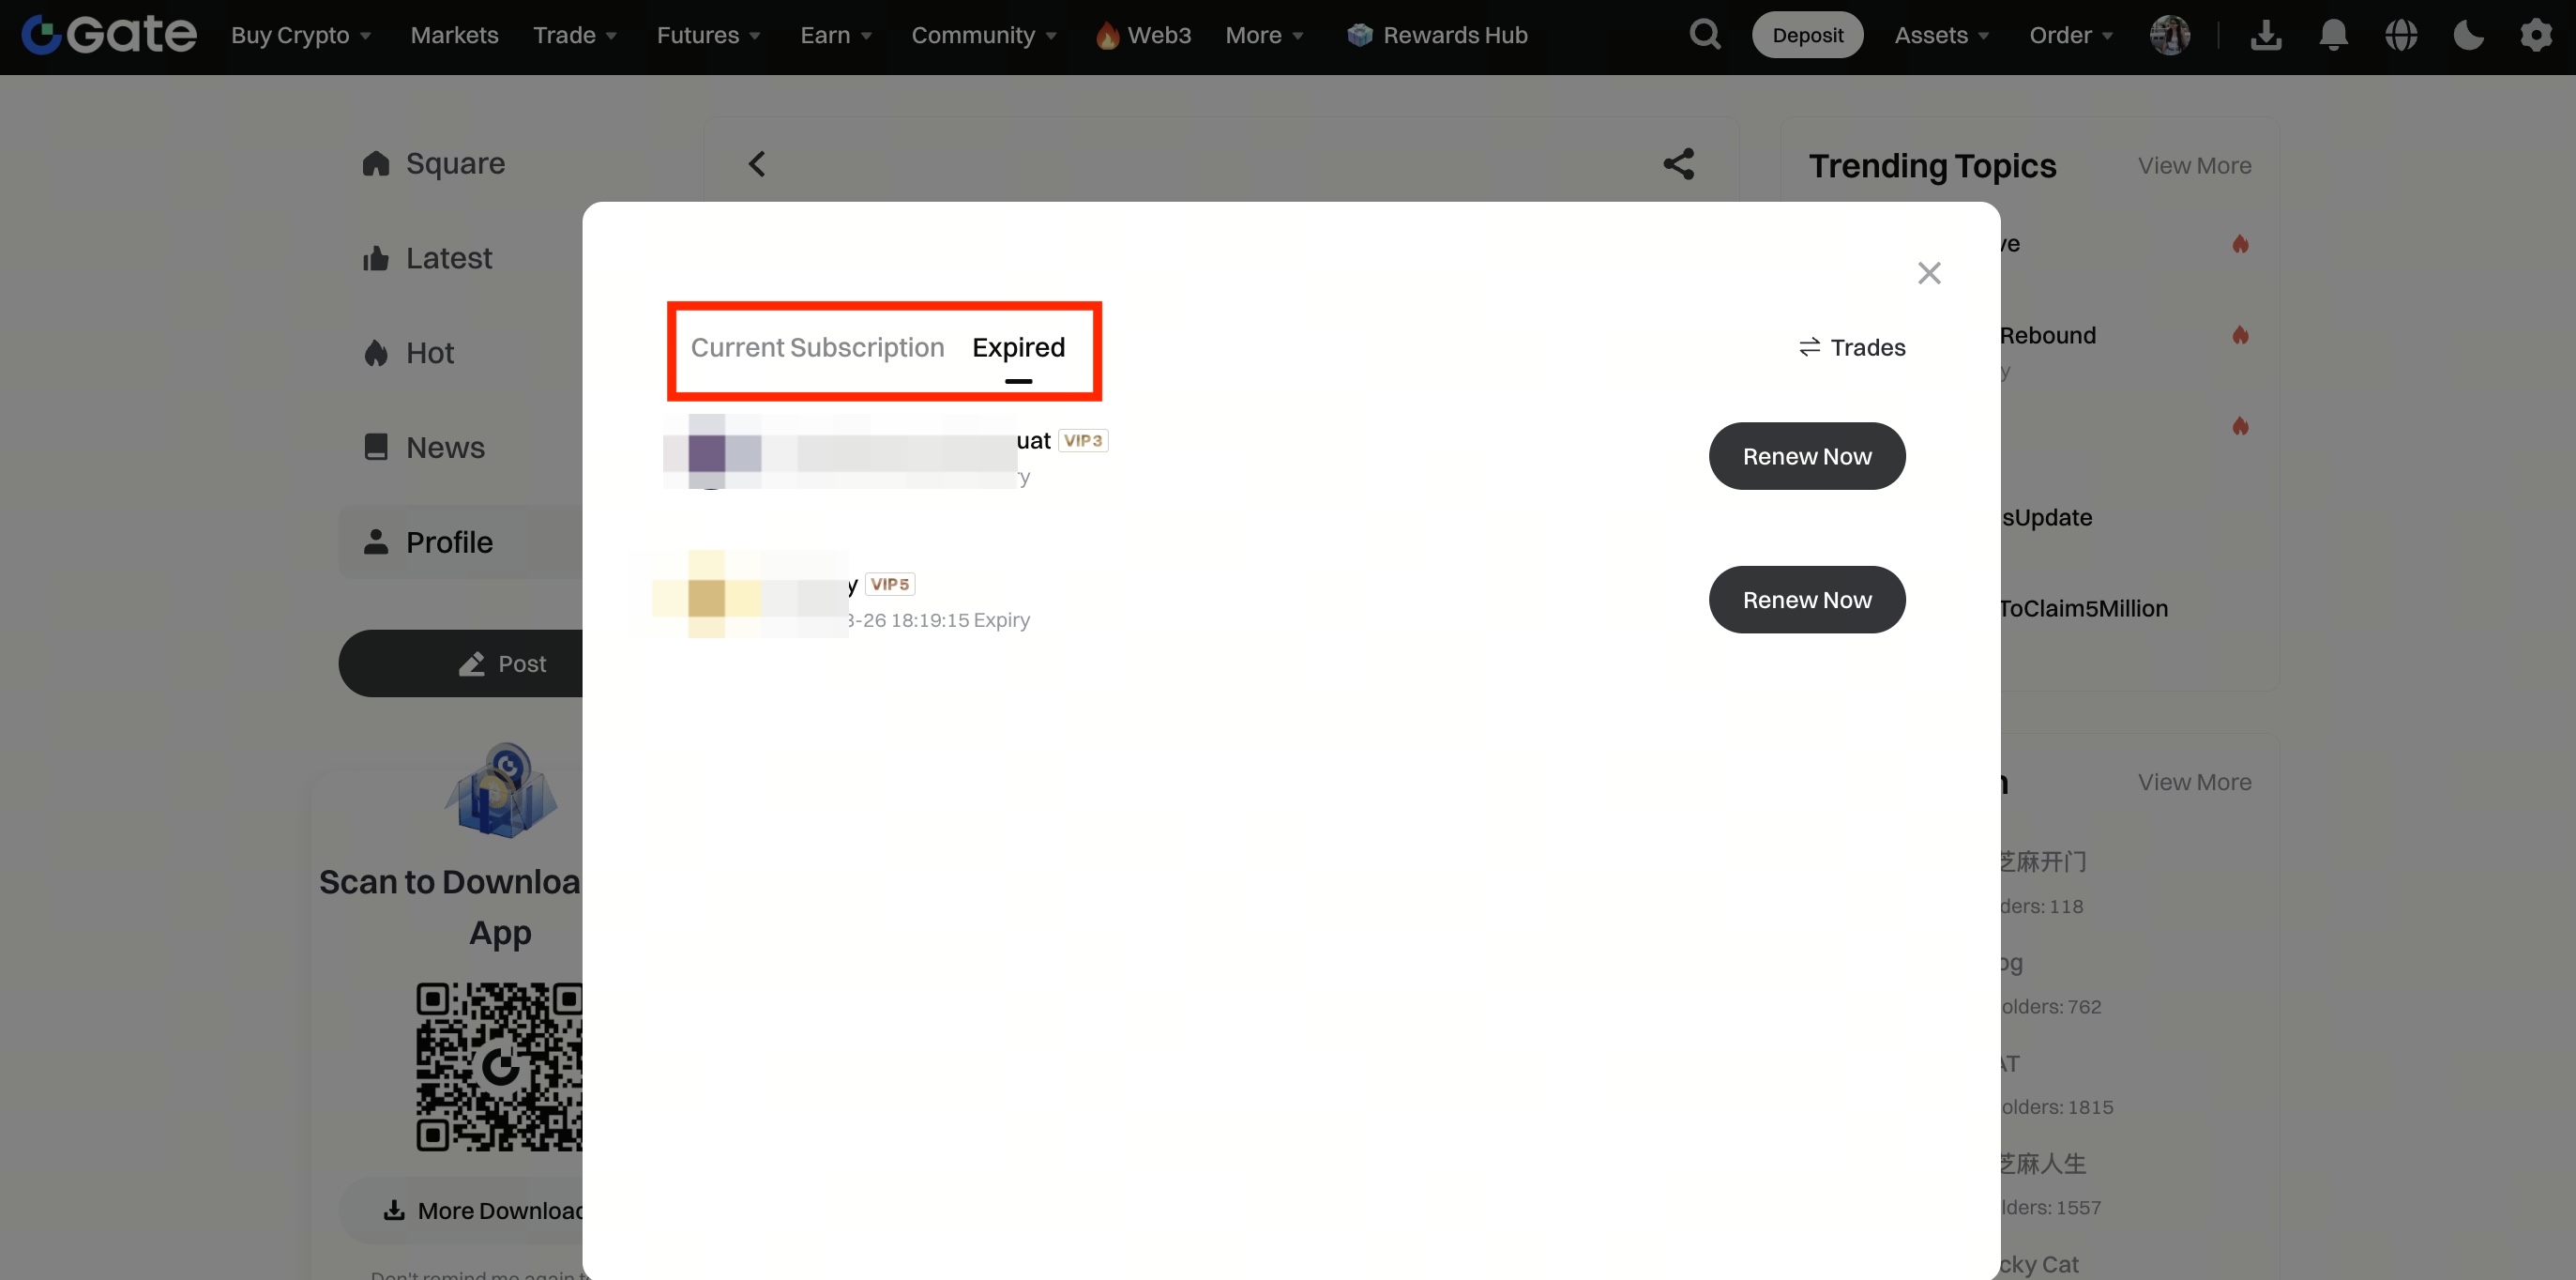Open the download app icon
Image resolution: width=2576 pixels, height=1280 pixels.
pos(2266,35)
